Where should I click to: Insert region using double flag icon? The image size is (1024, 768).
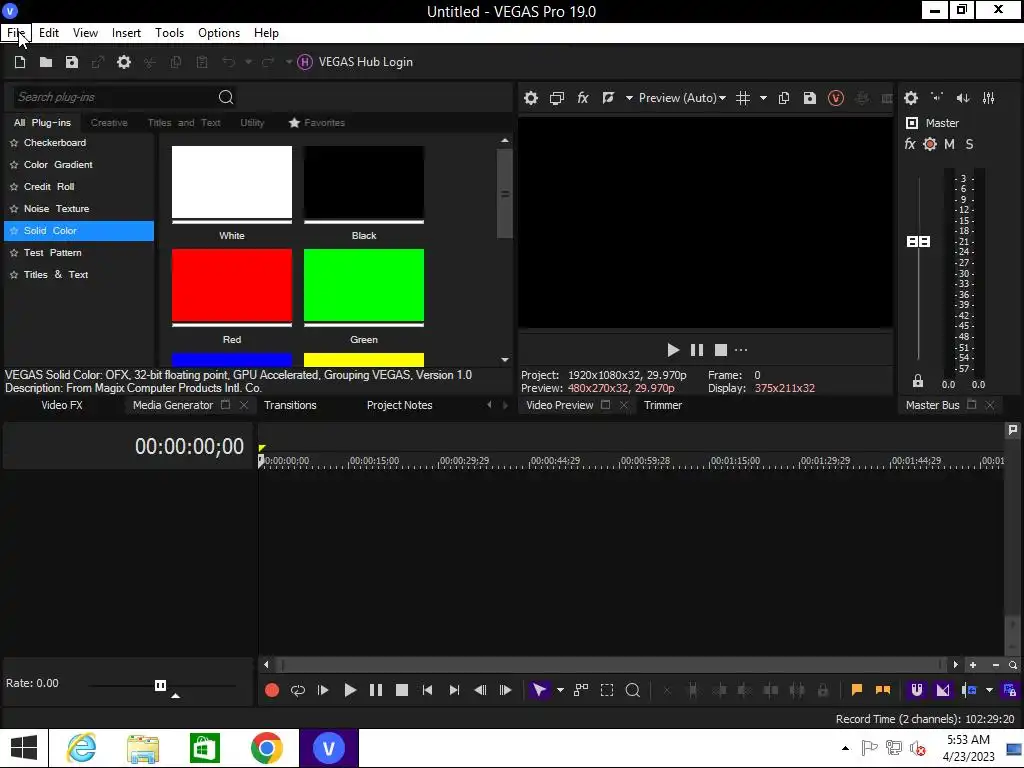point(883,690)
